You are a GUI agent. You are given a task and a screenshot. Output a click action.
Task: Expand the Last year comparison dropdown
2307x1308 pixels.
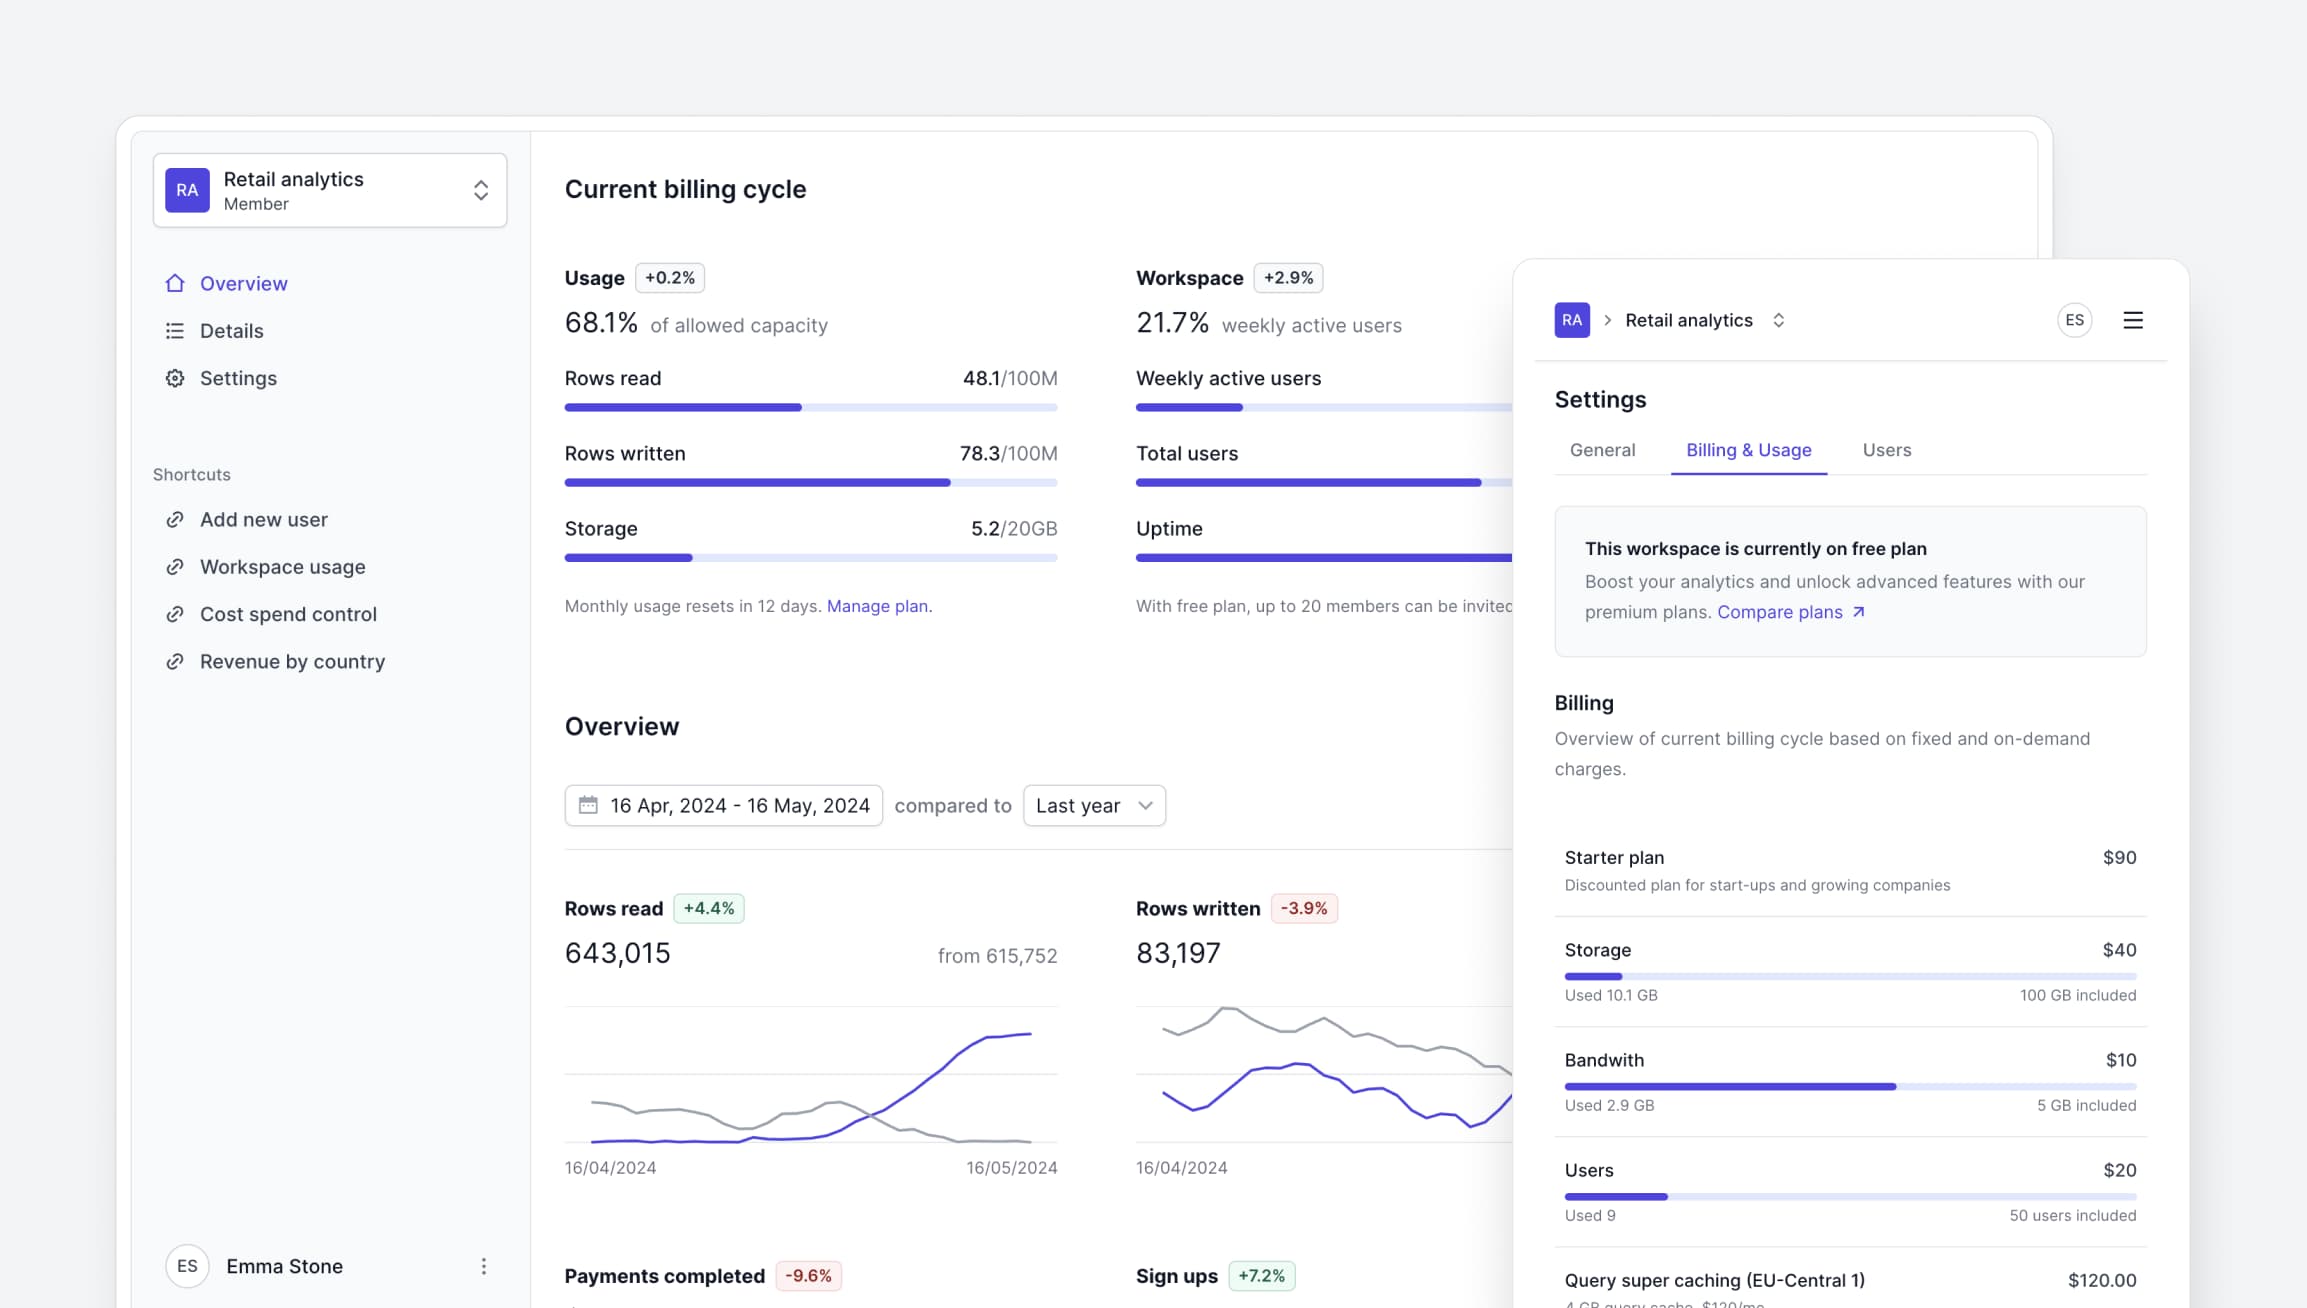pos(1093,805)
